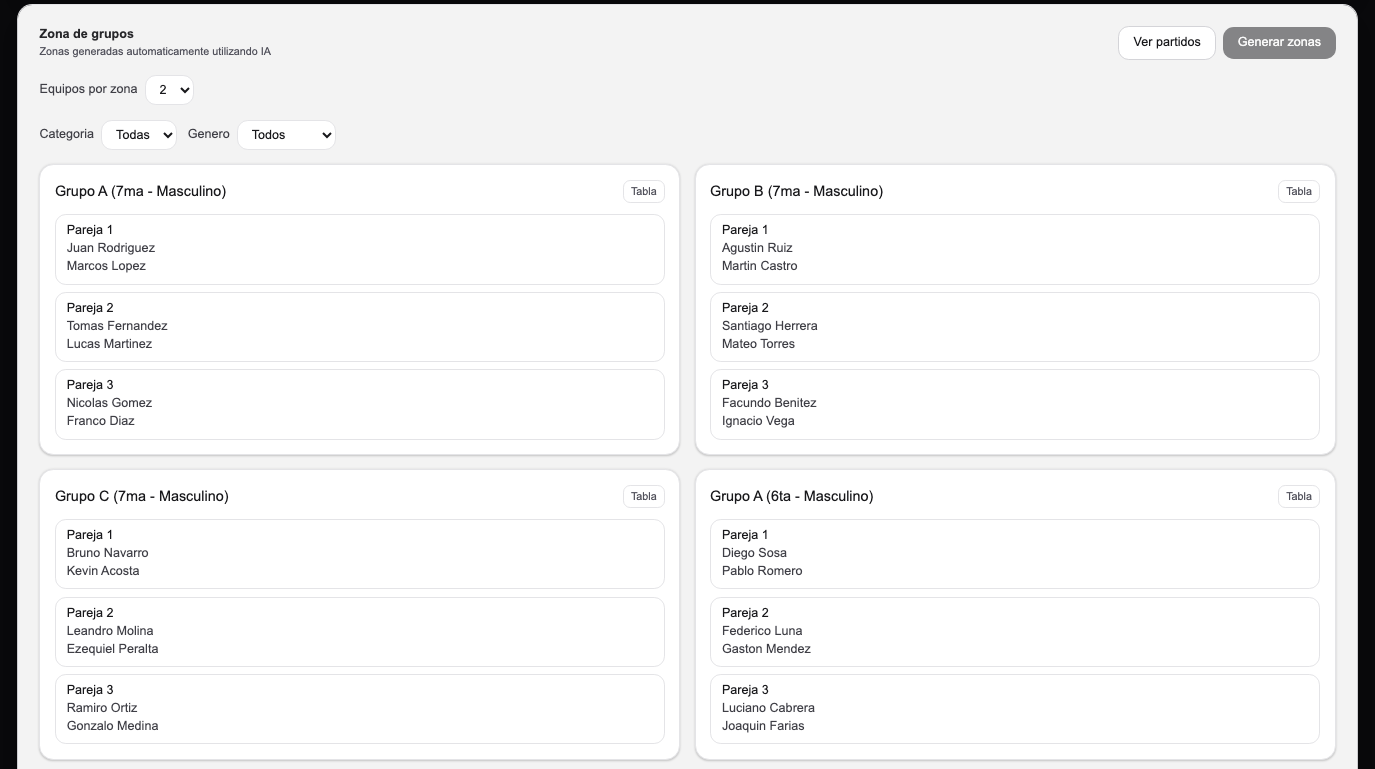Select Pareja 1 card with Agustin Ruiz
Screen dimensions: 1375x769
tap(1014, 249)
